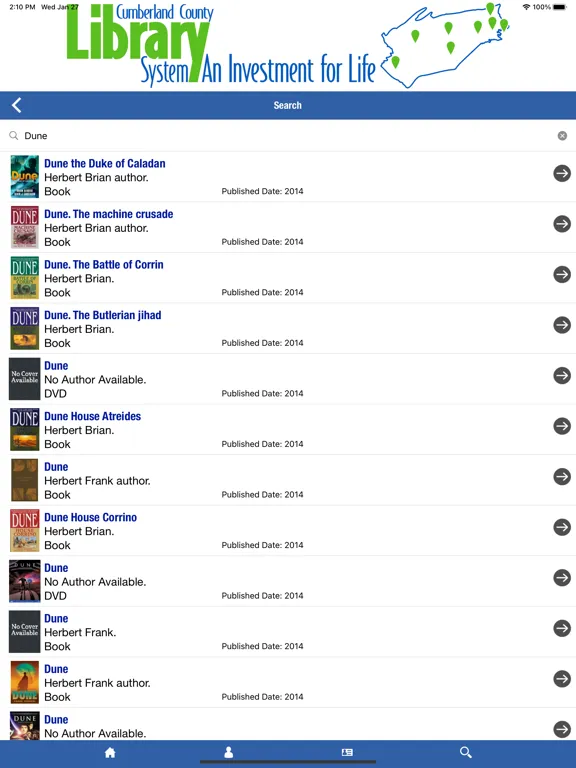This screenshot has width=576, height=768.
Task: Tap Published Date: 2014 on Dune House Corrino row
Action: [x=262, y=545]
